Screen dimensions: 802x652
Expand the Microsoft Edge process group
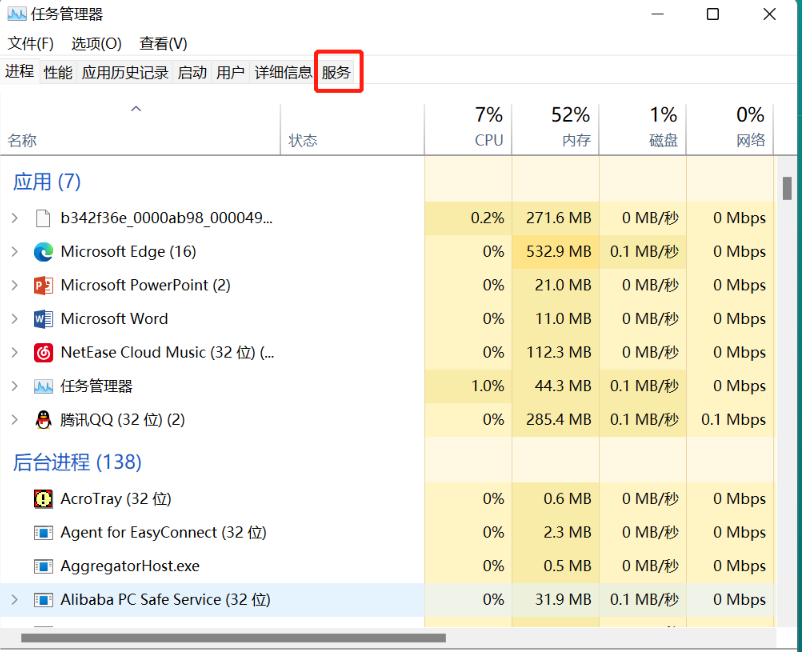pos(16,251)
